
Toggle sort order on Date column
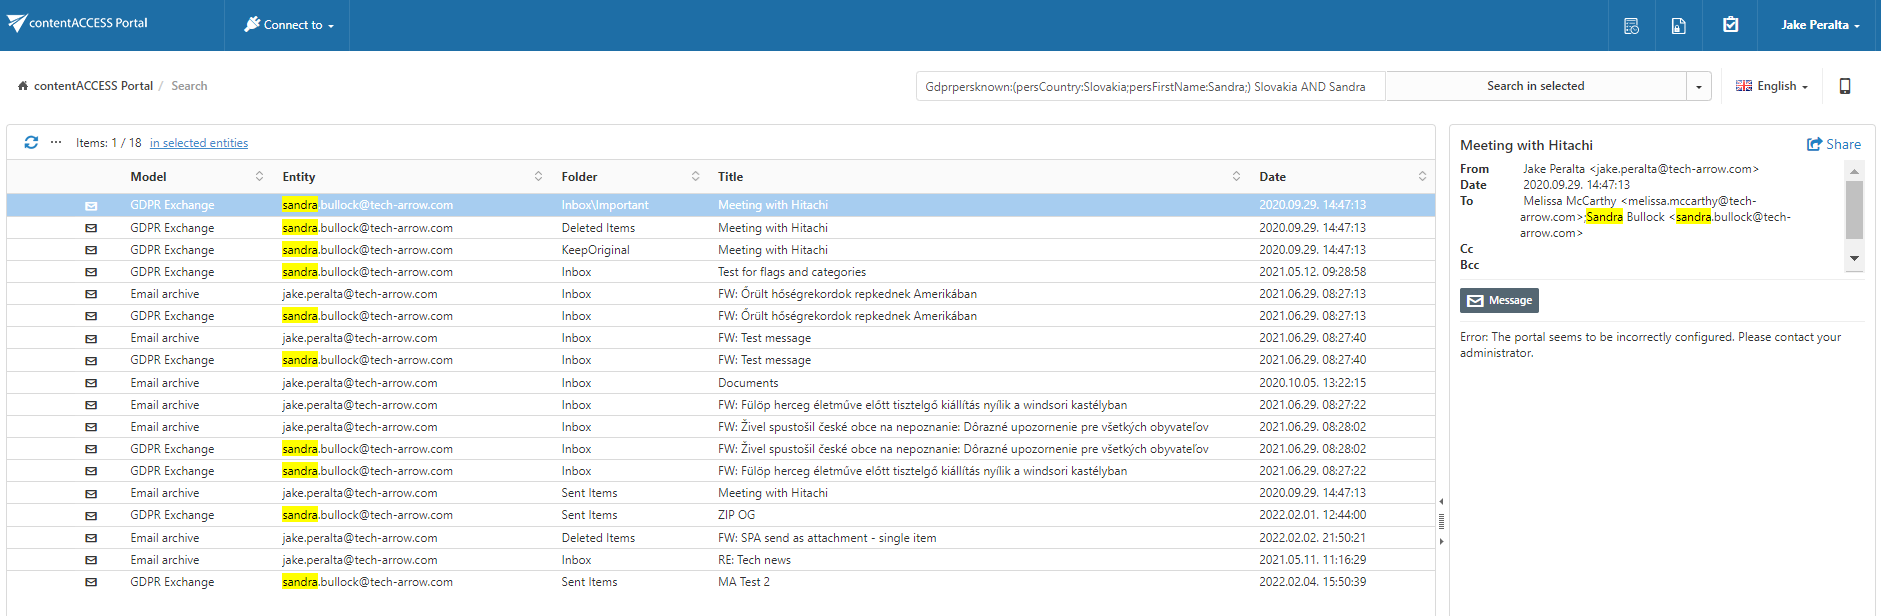1422,176
